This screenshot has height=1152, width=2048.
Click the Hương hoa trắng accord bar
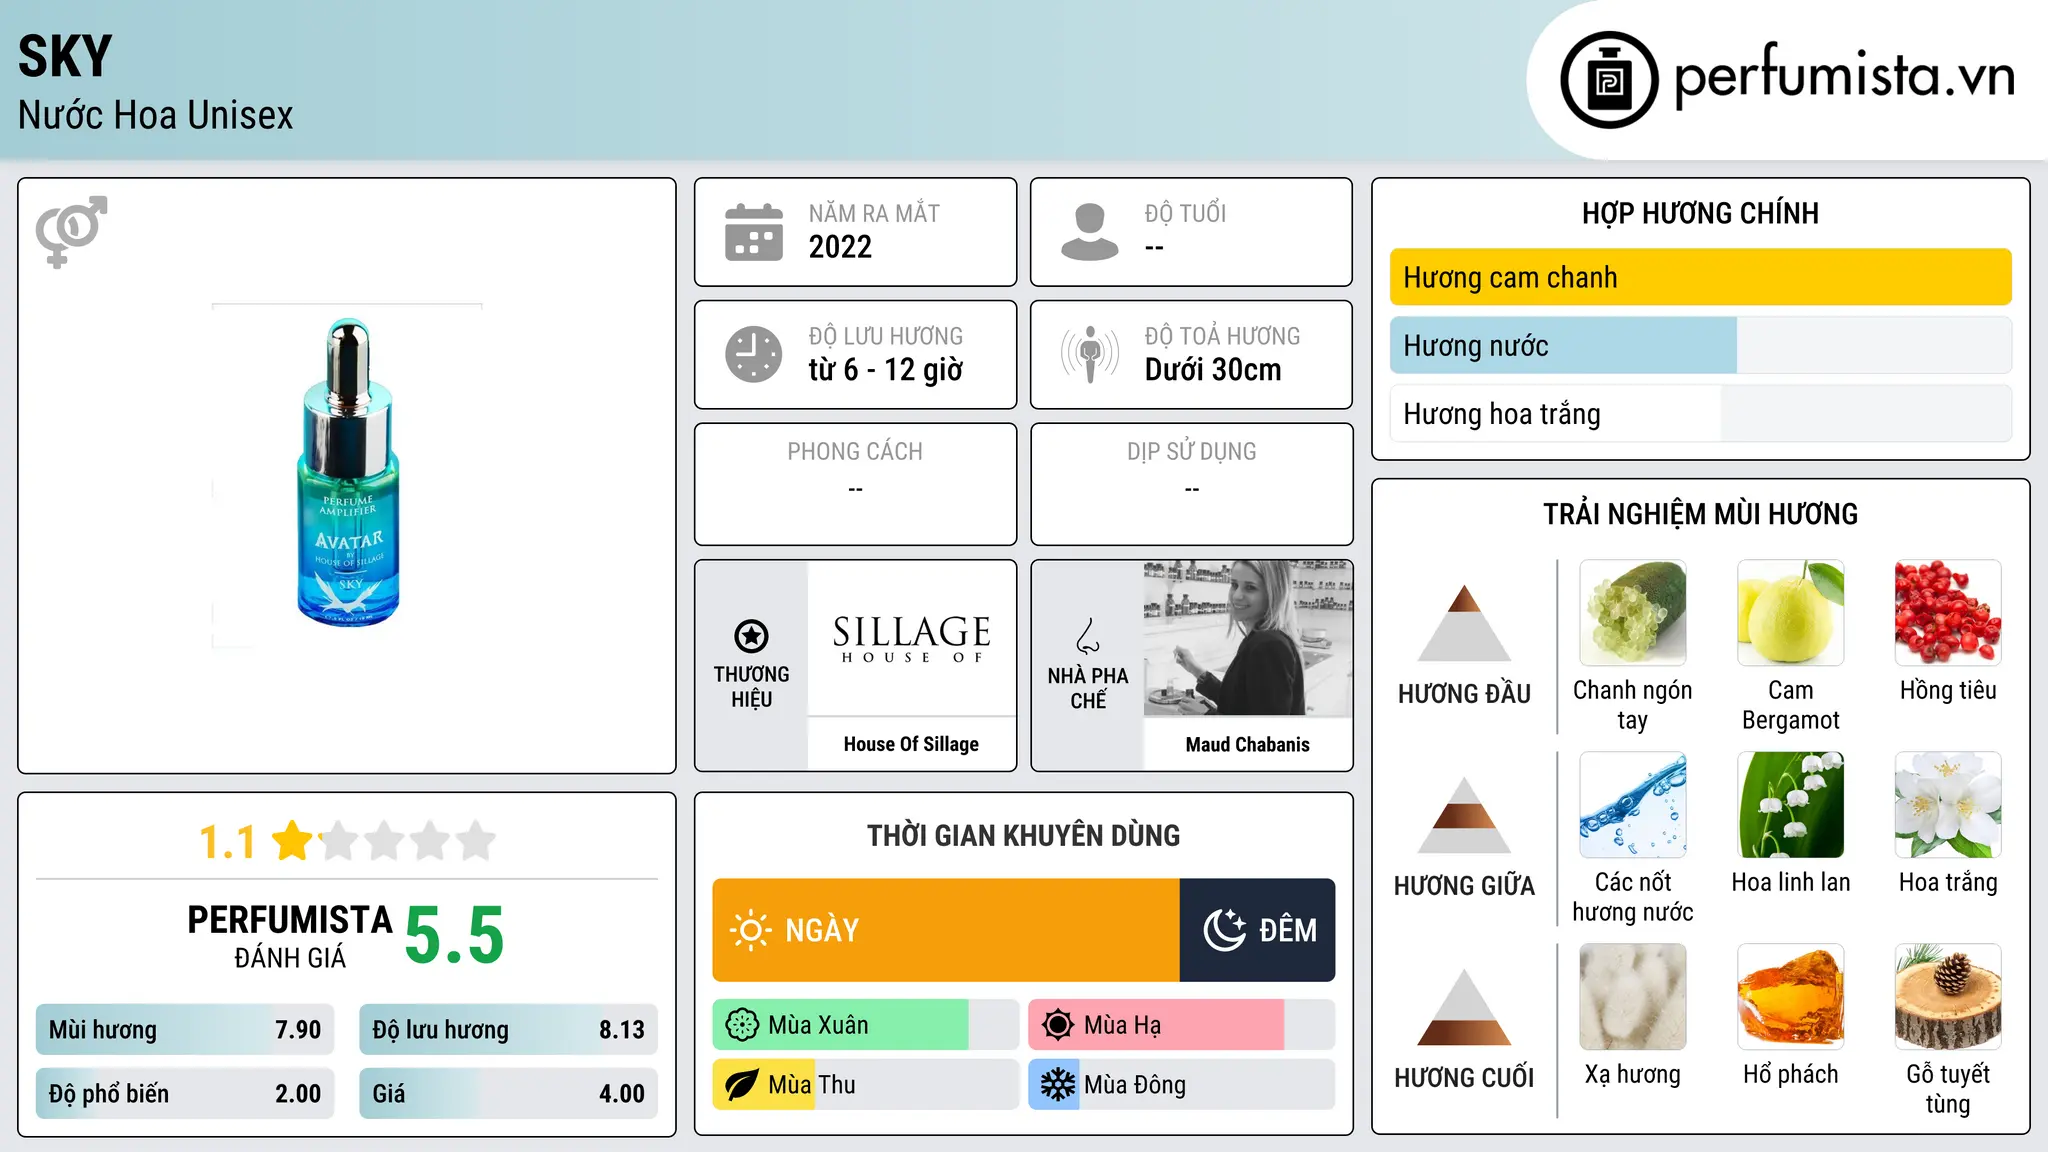1700,414
